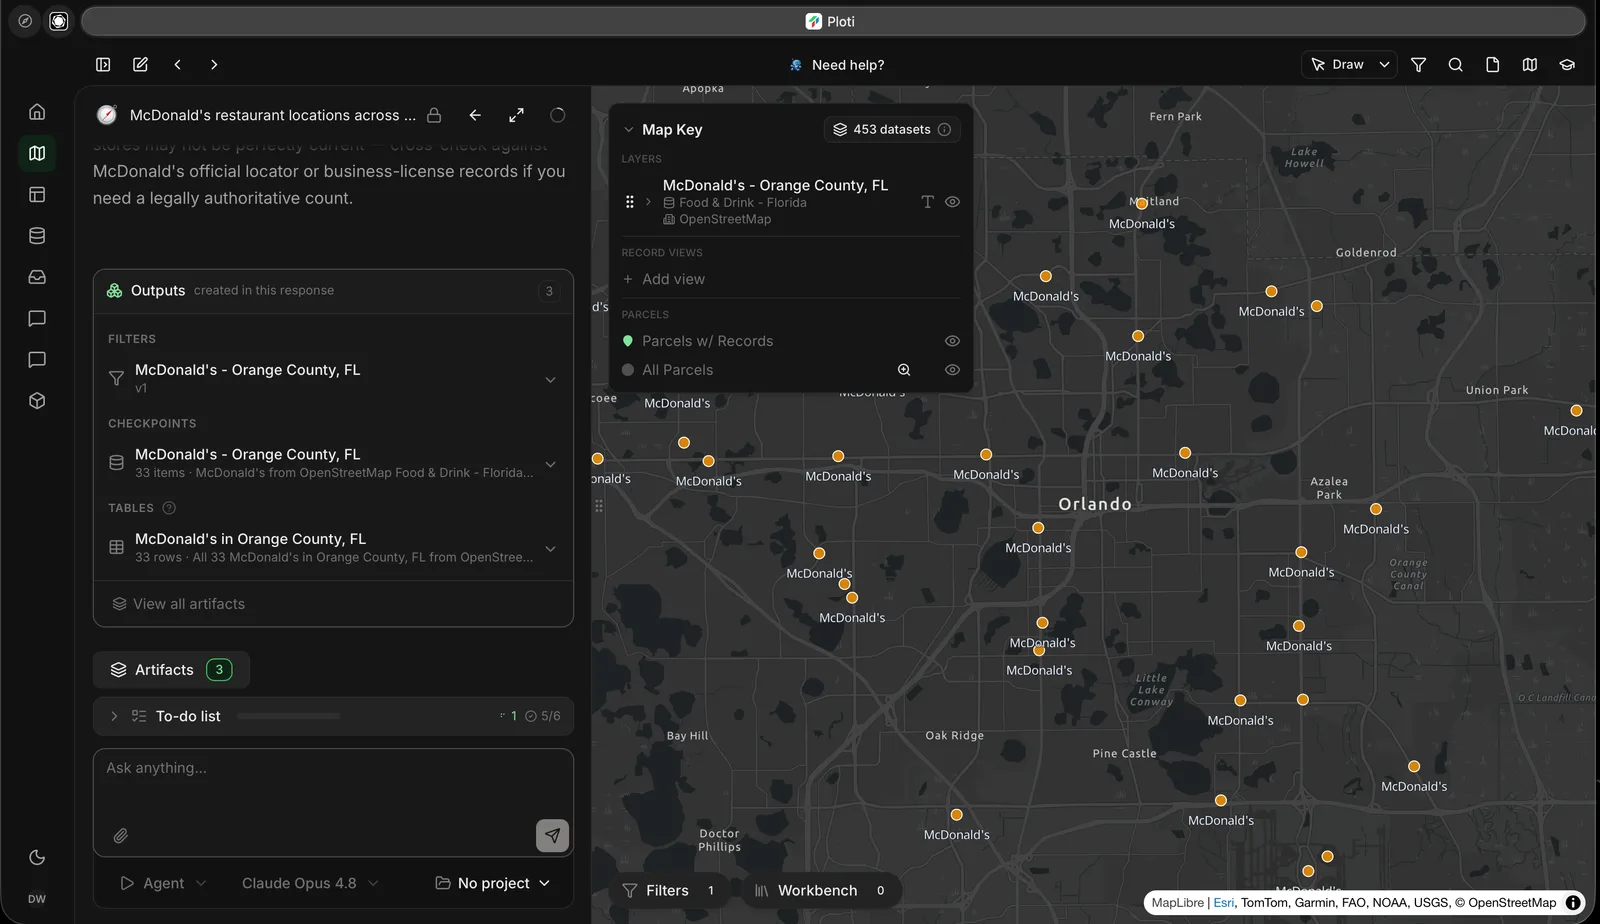Image resolution: width=1600 pixels, height=924 pixels.
Task: Open the cube package icon in sidebar
Action: click(37, 401)
